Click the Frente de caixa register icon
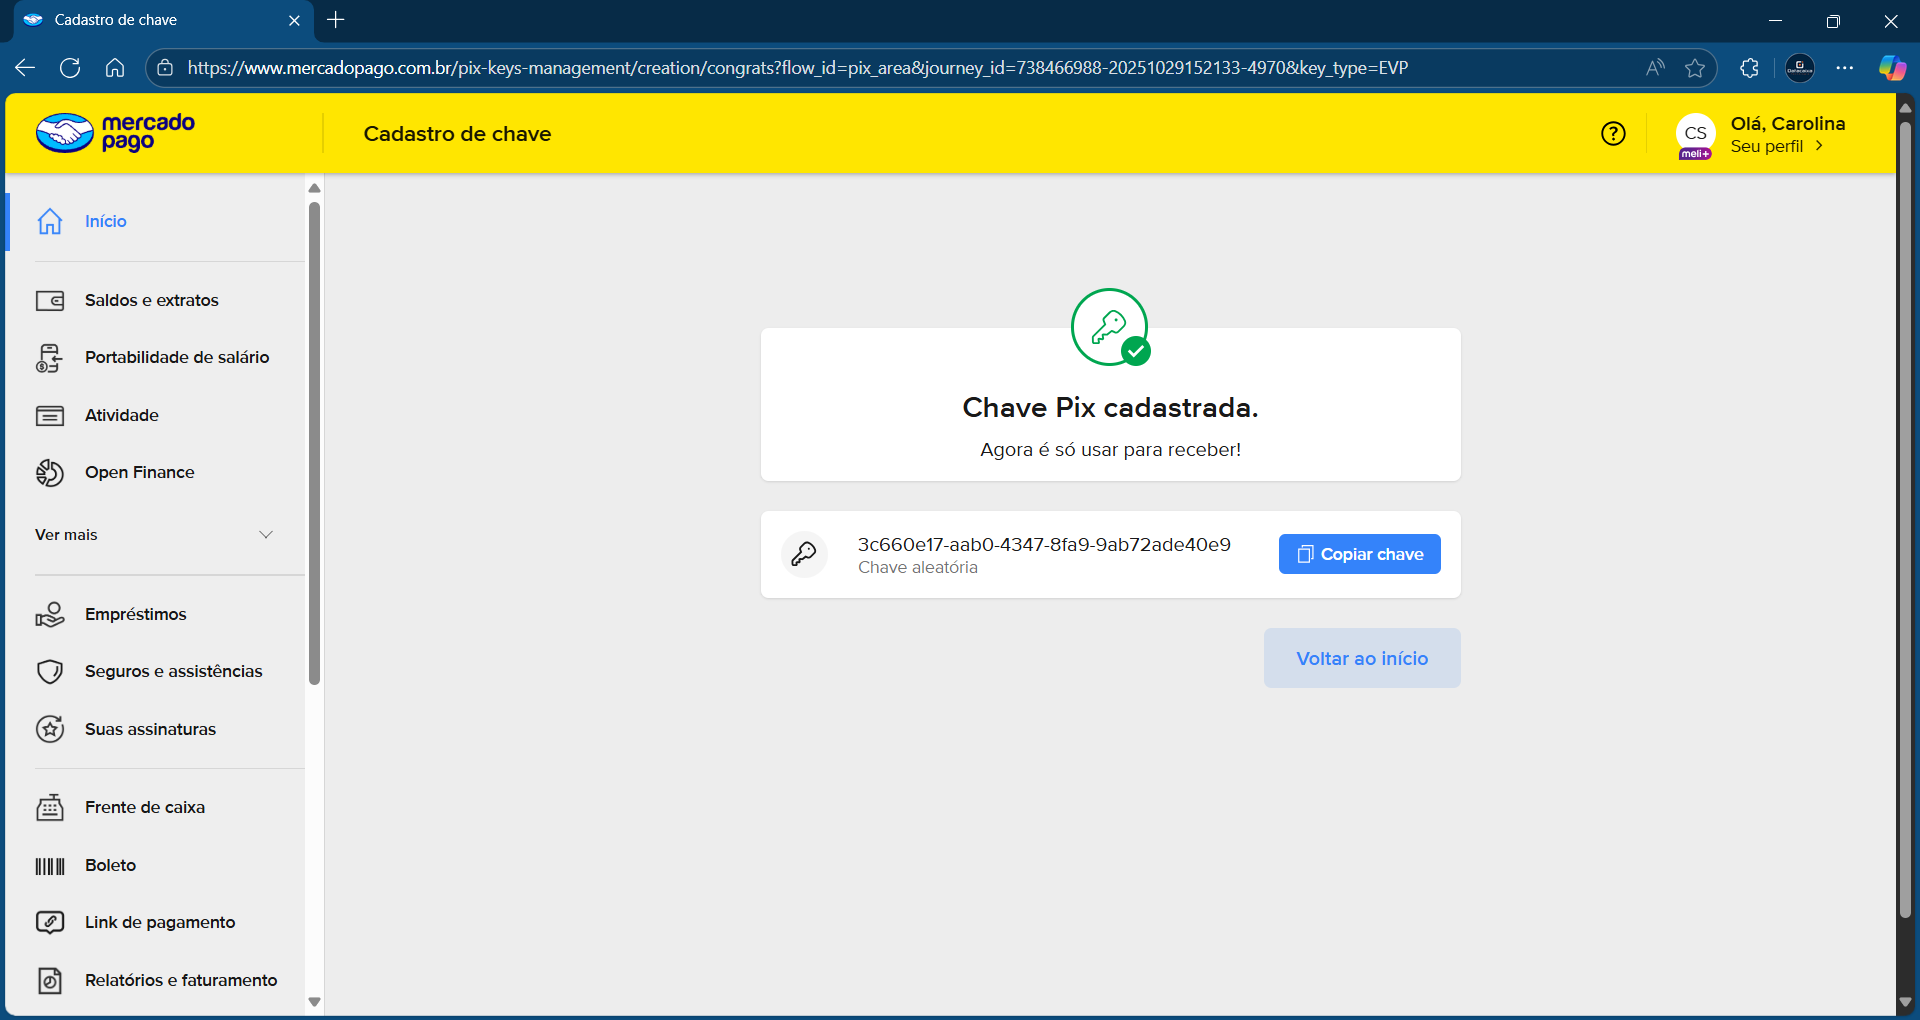 (50, 808)
